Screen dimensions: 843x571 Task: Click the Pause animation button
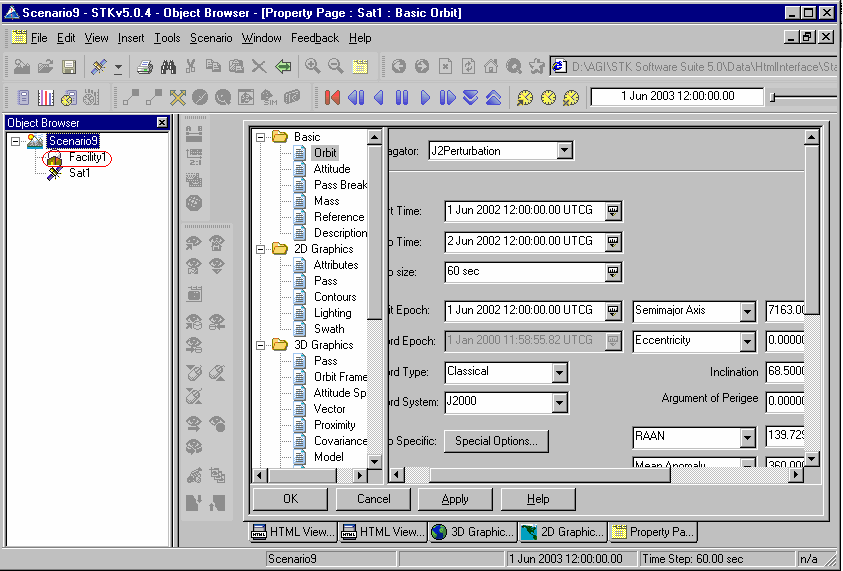402,97
